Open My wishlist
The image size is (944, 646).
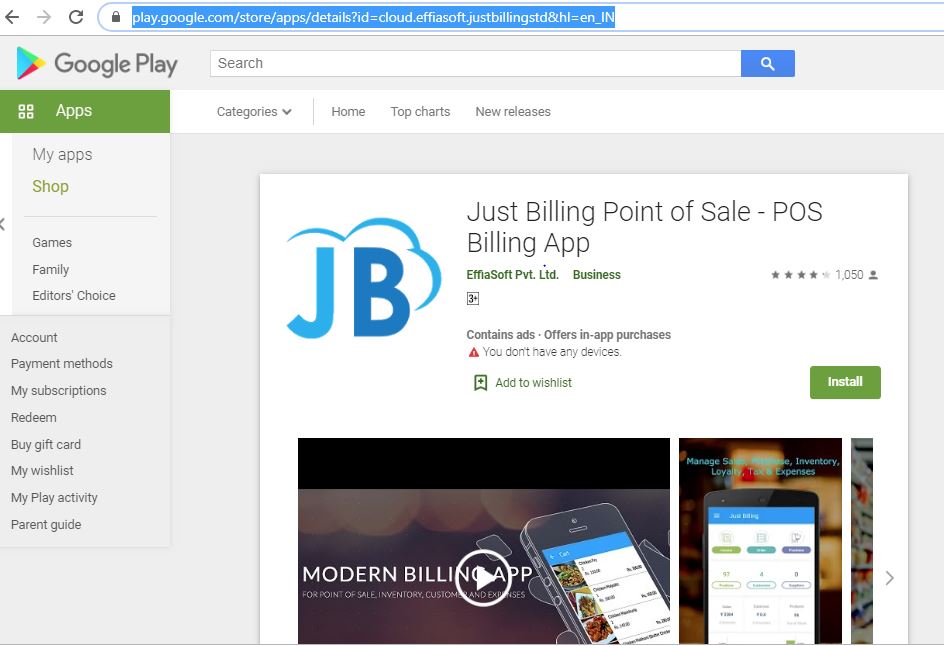tap(42, 471)
